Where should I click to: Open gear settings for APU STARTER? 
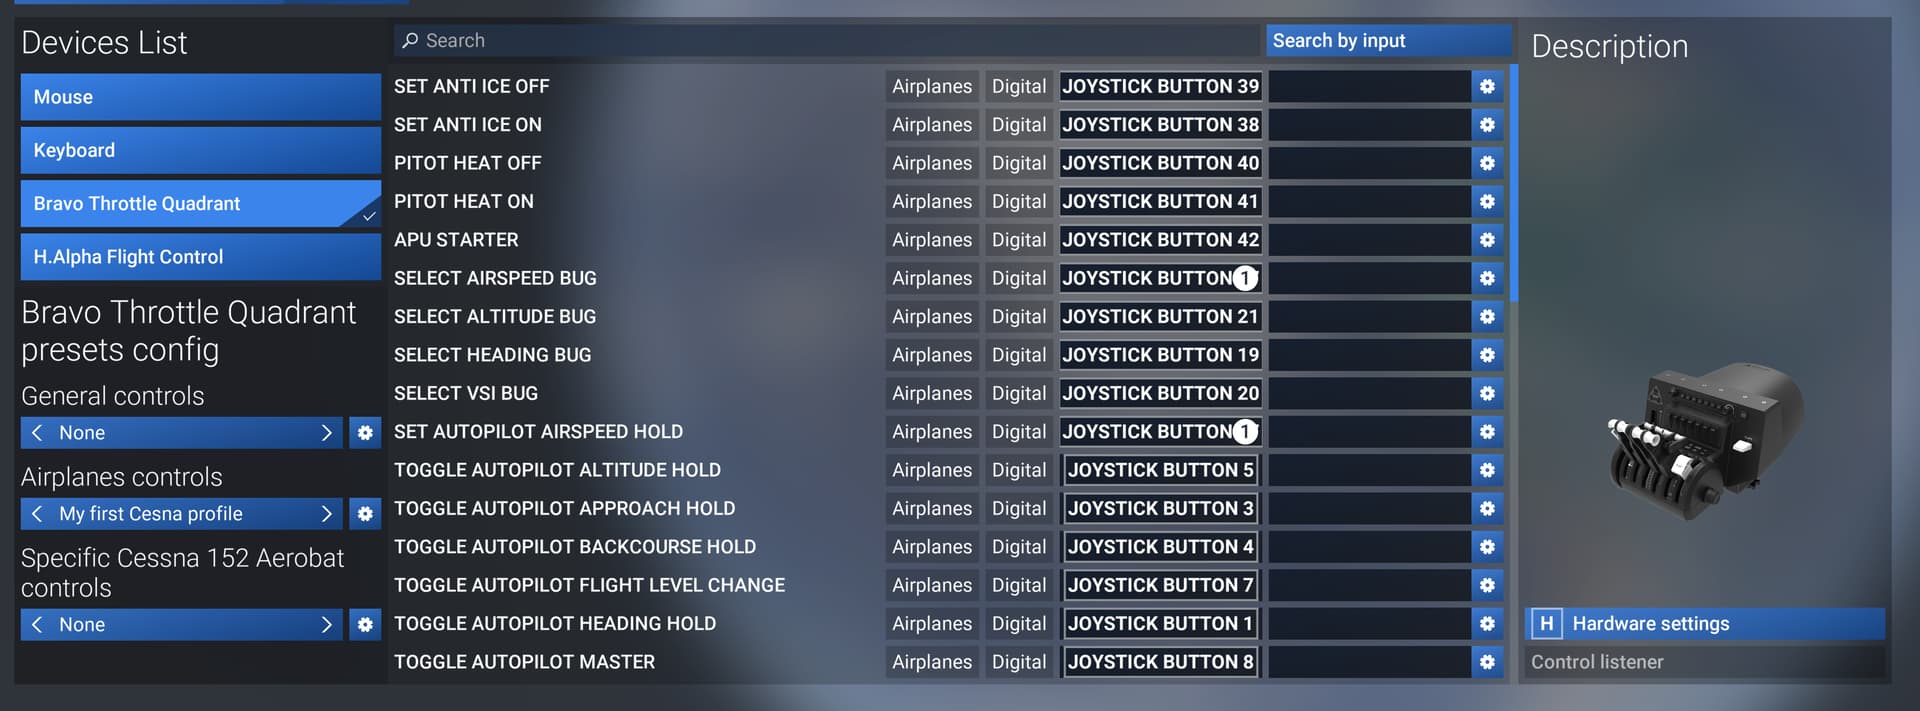[1487, 240]
